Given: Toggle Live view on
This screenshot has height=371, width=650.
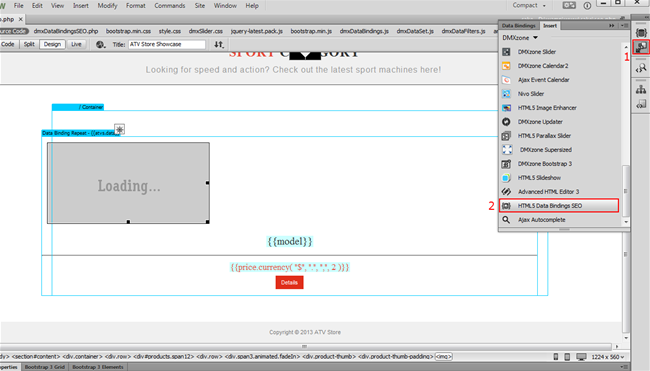Looking at the screenshot, I should tap(76, 44).
